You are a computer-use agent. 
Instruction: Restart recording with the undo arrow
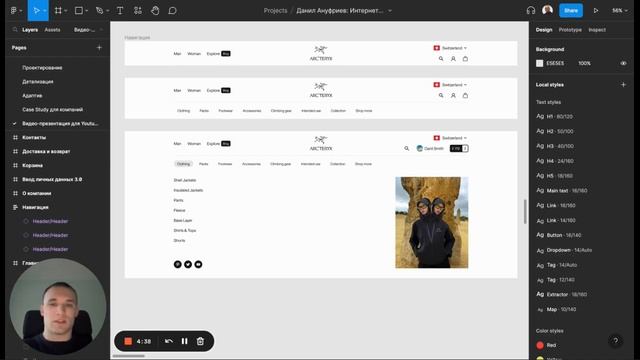[169, 341]
